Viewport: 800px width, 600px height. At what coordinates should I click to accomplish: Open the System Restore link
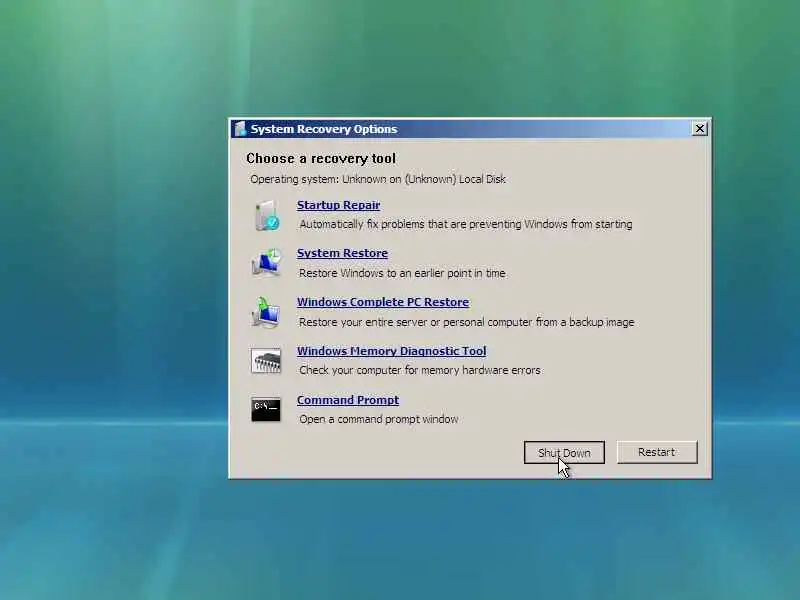342,253
